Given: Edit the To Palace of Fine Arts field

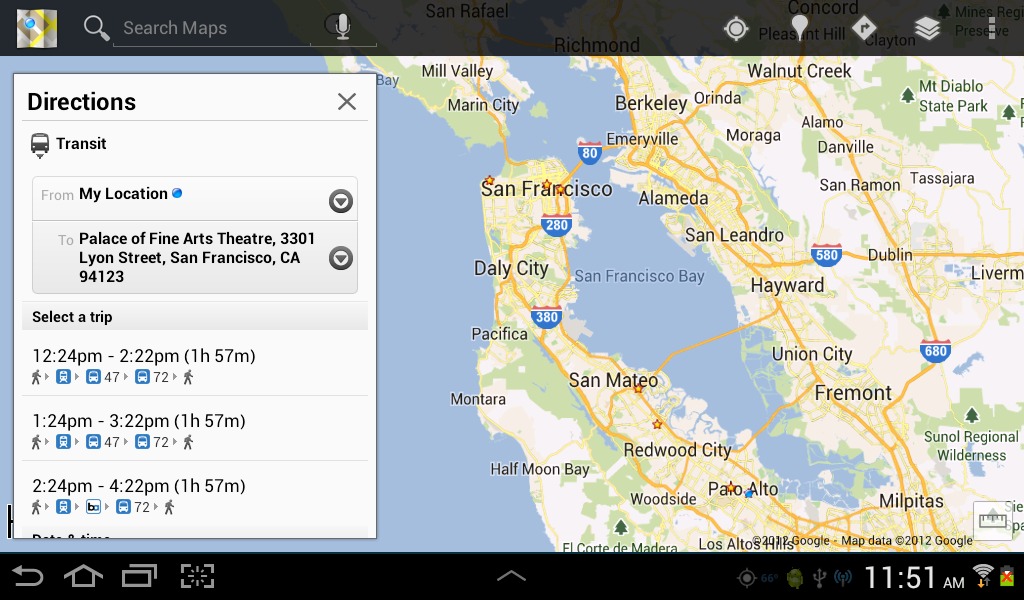Looking at the screenshot, I should pyautogui.click(x=195, y=257).
